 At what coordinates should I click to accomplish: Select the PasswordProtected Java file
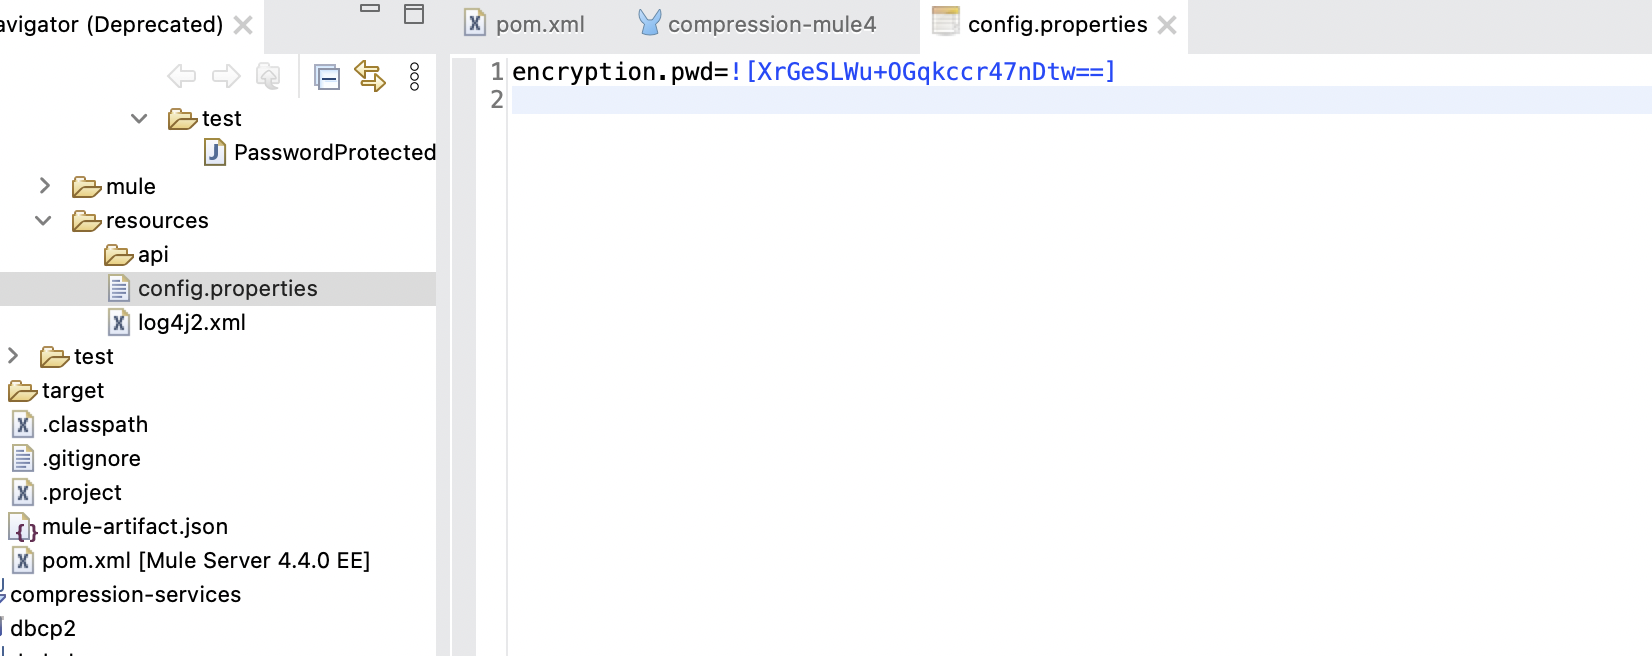coord(334,153)
